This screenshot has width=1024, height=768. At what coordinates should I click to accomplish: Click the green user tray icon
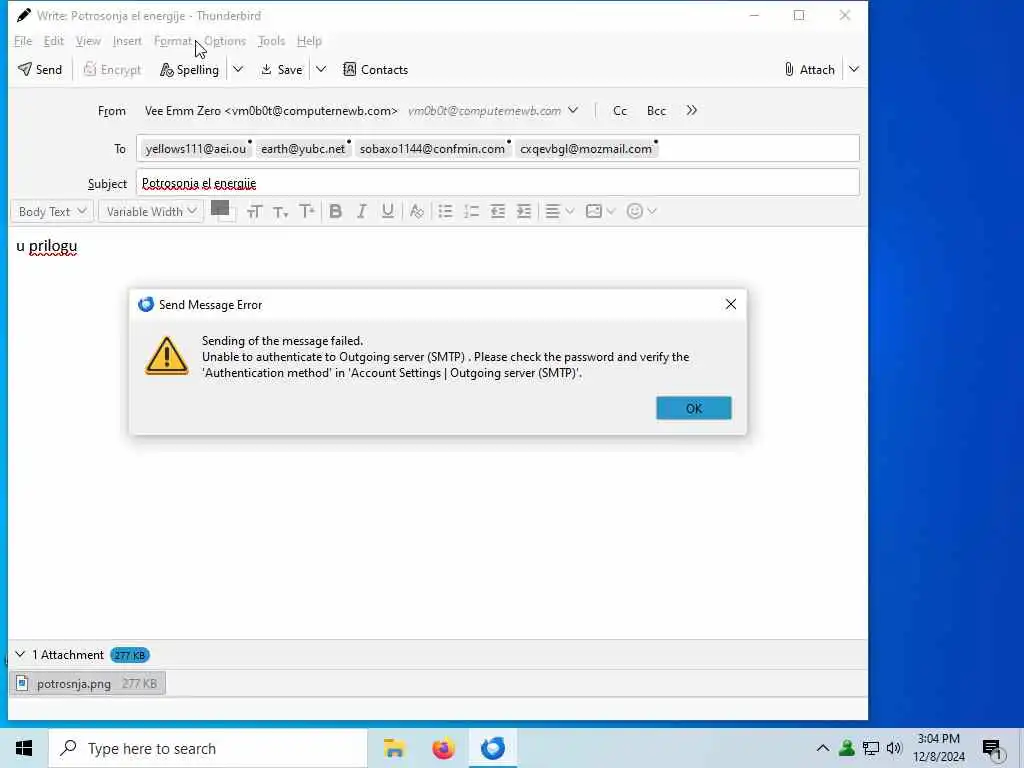(847, 748)
